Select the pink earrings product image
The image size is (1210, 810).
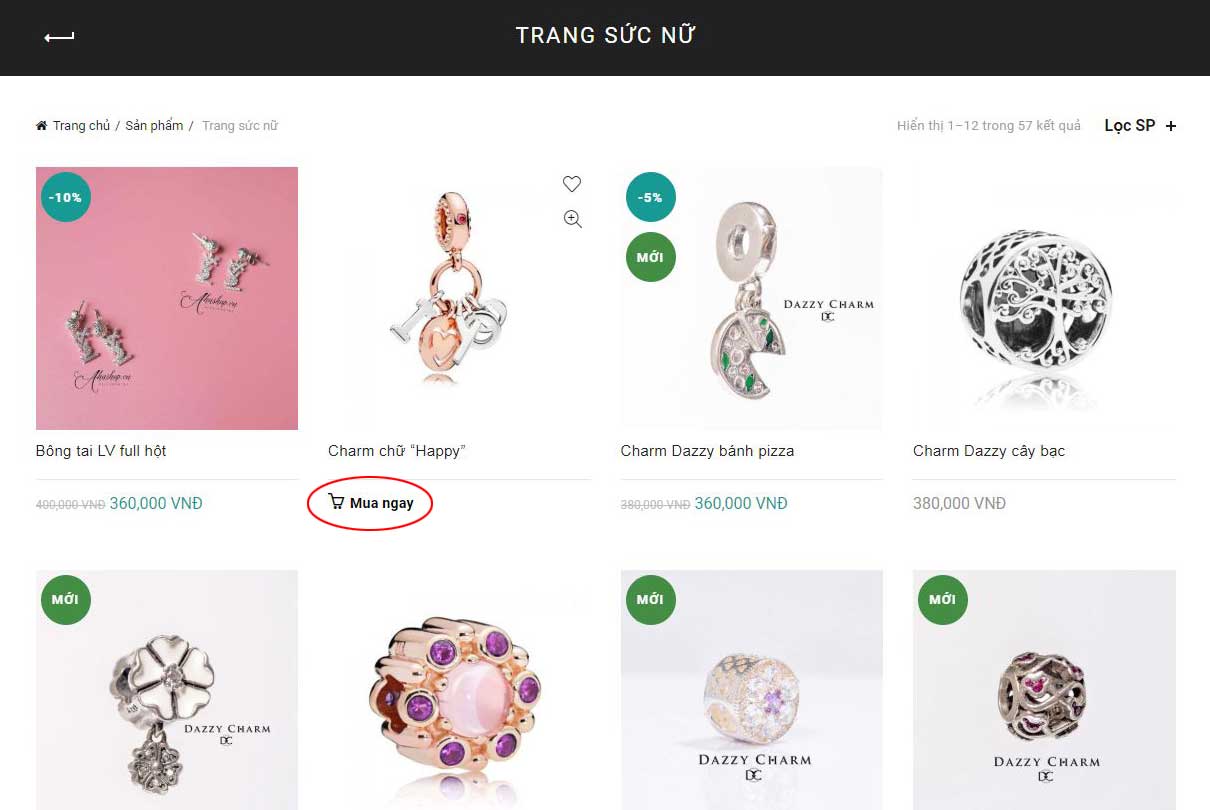pyautogui.click(x=167, y=298)
